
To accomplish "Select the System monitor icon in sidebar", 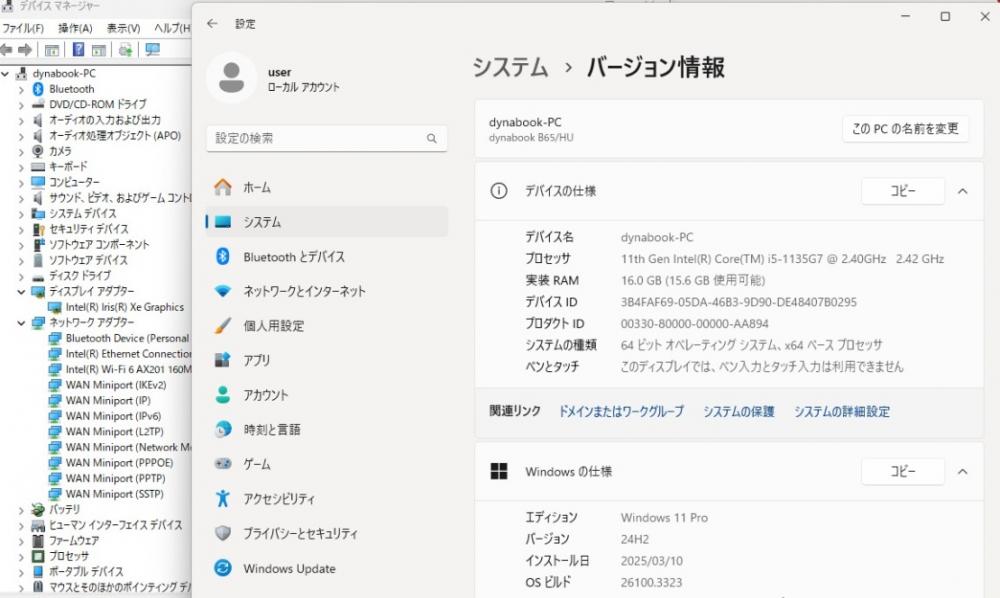I will 223,222.
